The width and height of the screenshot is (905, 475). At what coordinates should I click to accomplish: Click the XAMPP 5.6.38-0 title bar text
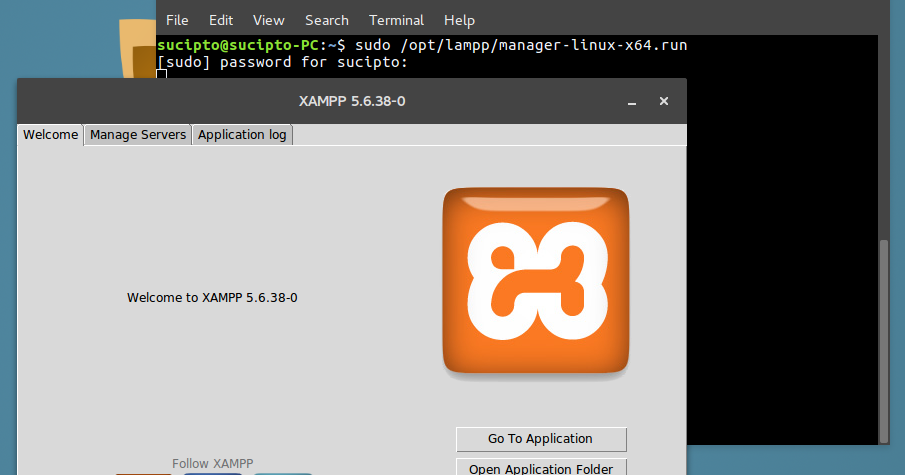[352, 101]
